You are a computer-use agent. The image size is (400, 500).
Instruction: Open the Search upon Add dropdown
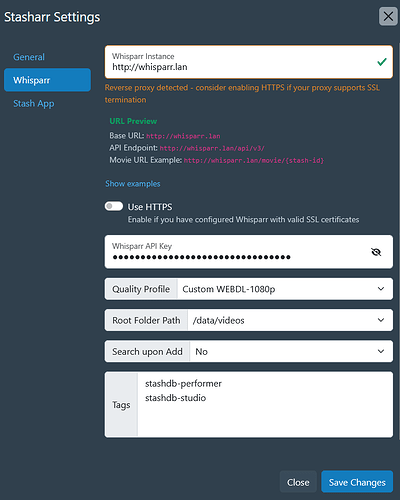(x=291, y=351)
